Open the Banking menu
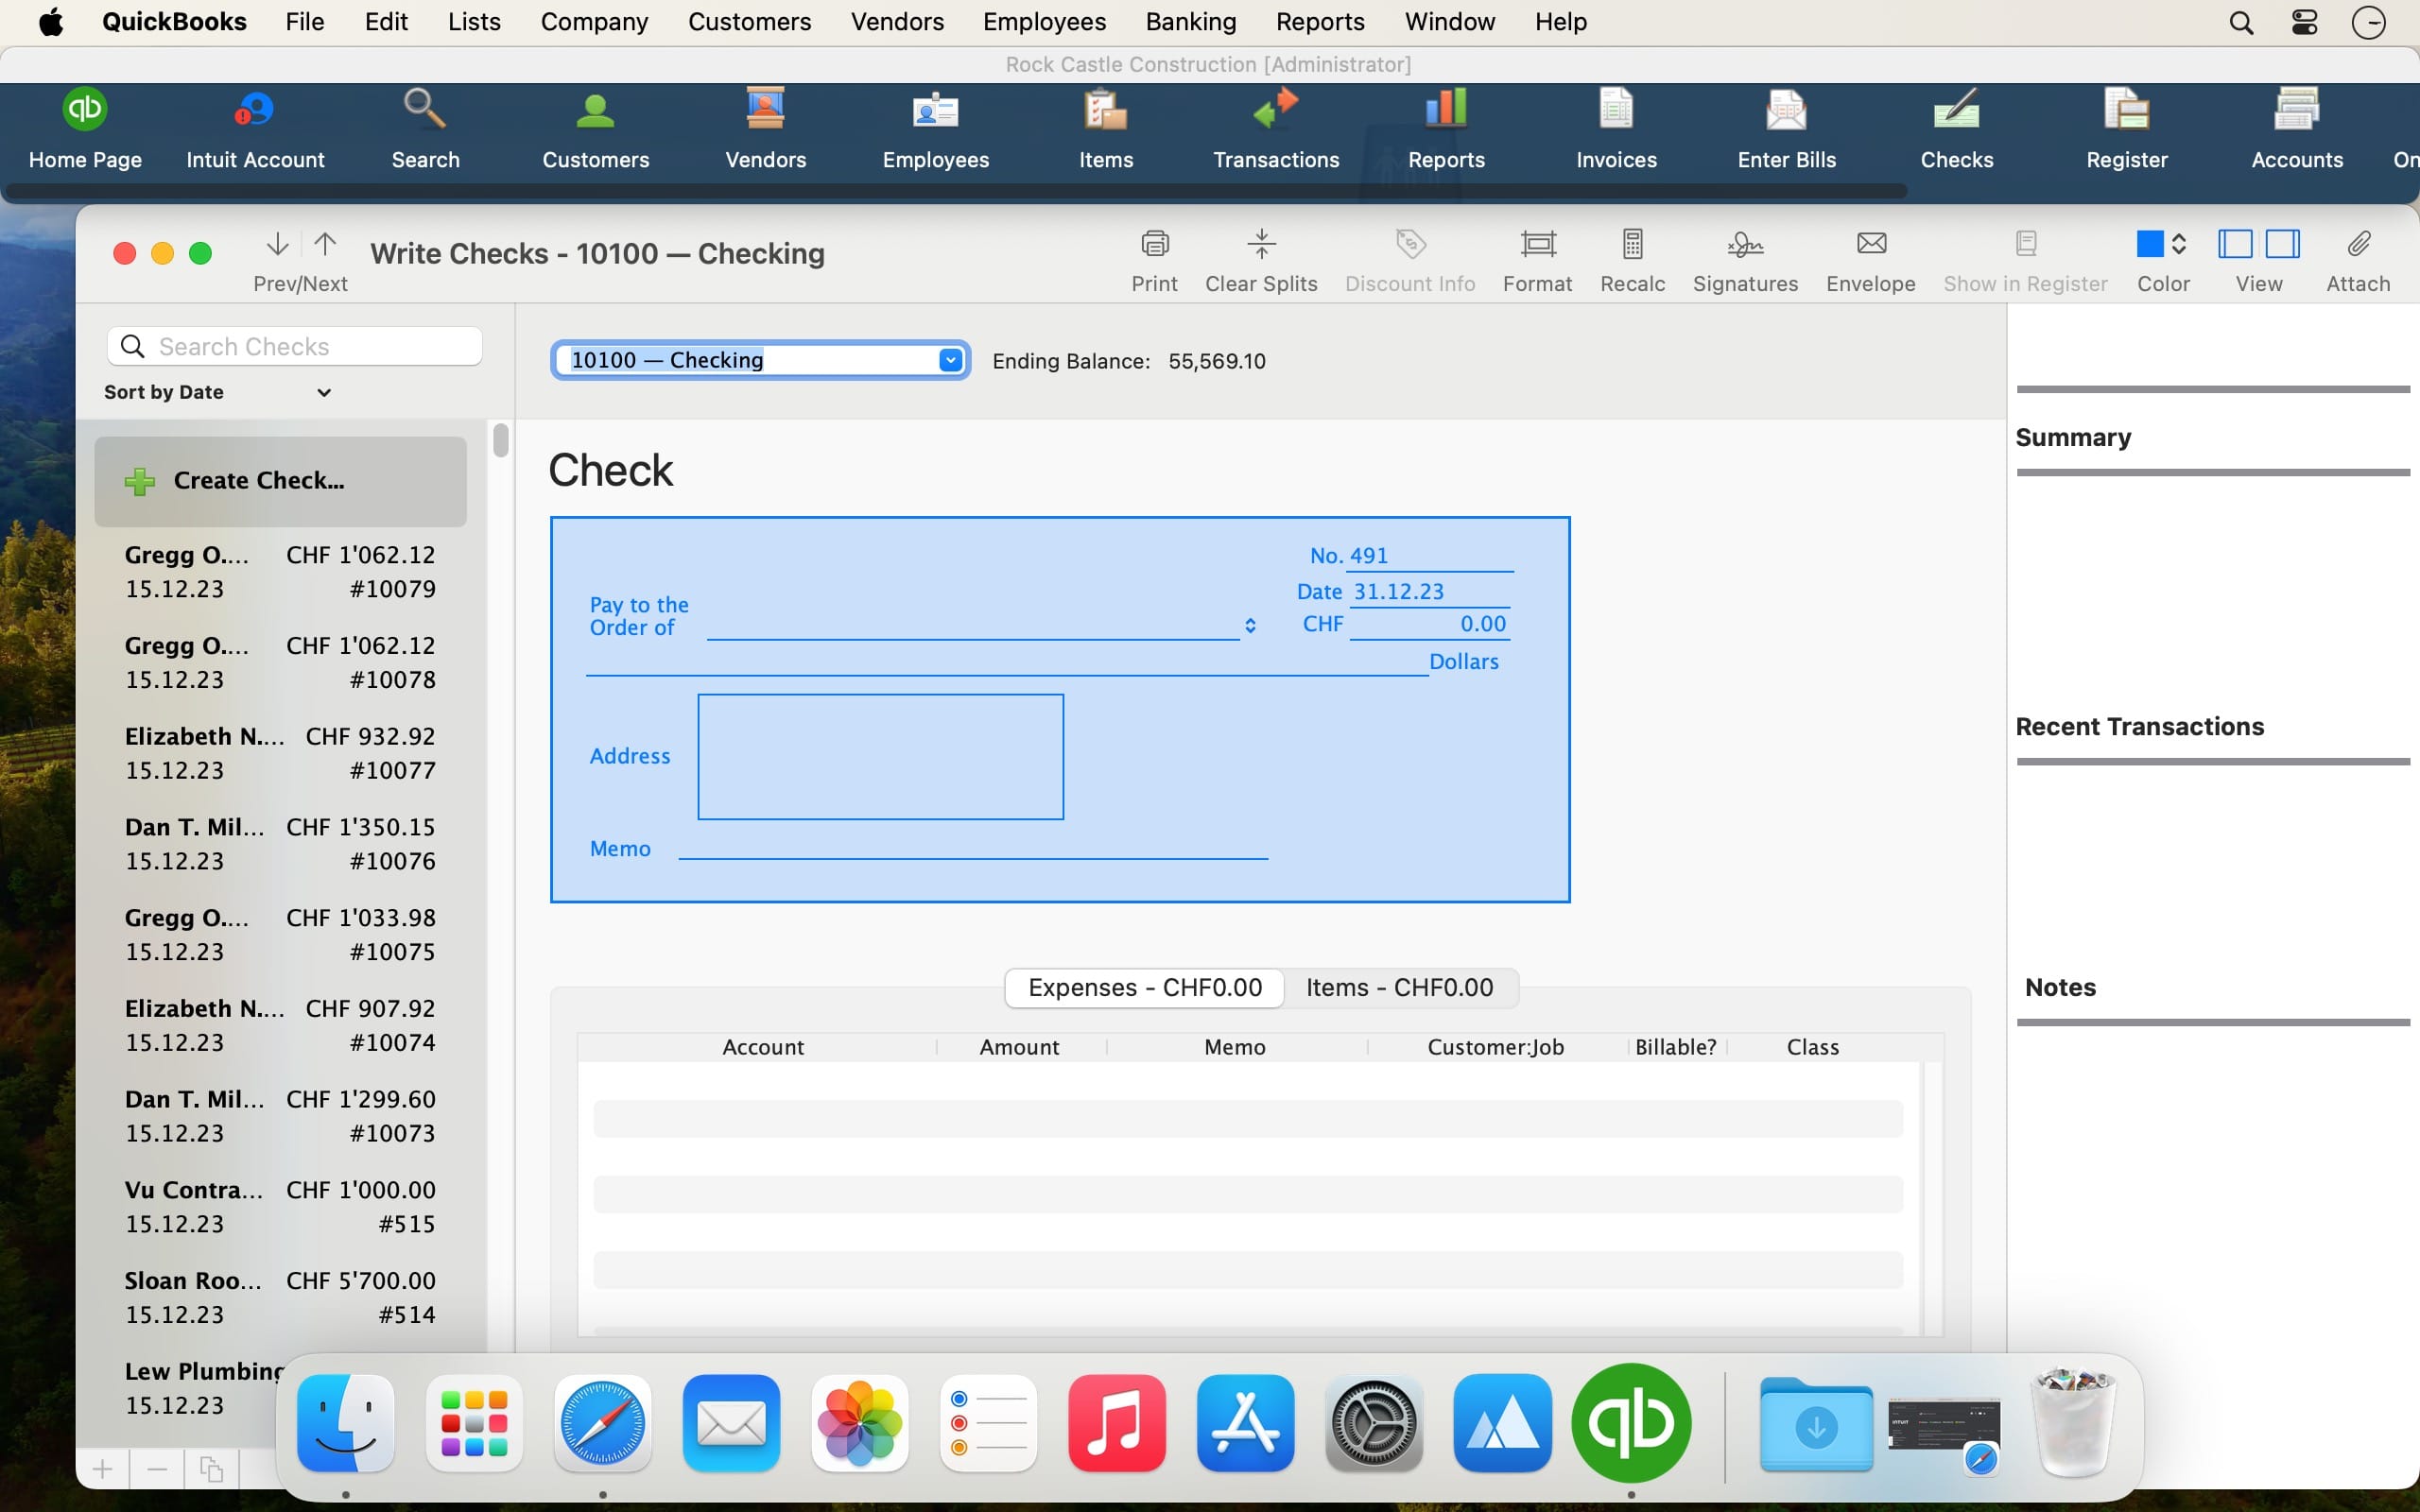Viewport: 2420px width, 1512px height. 1190,22
